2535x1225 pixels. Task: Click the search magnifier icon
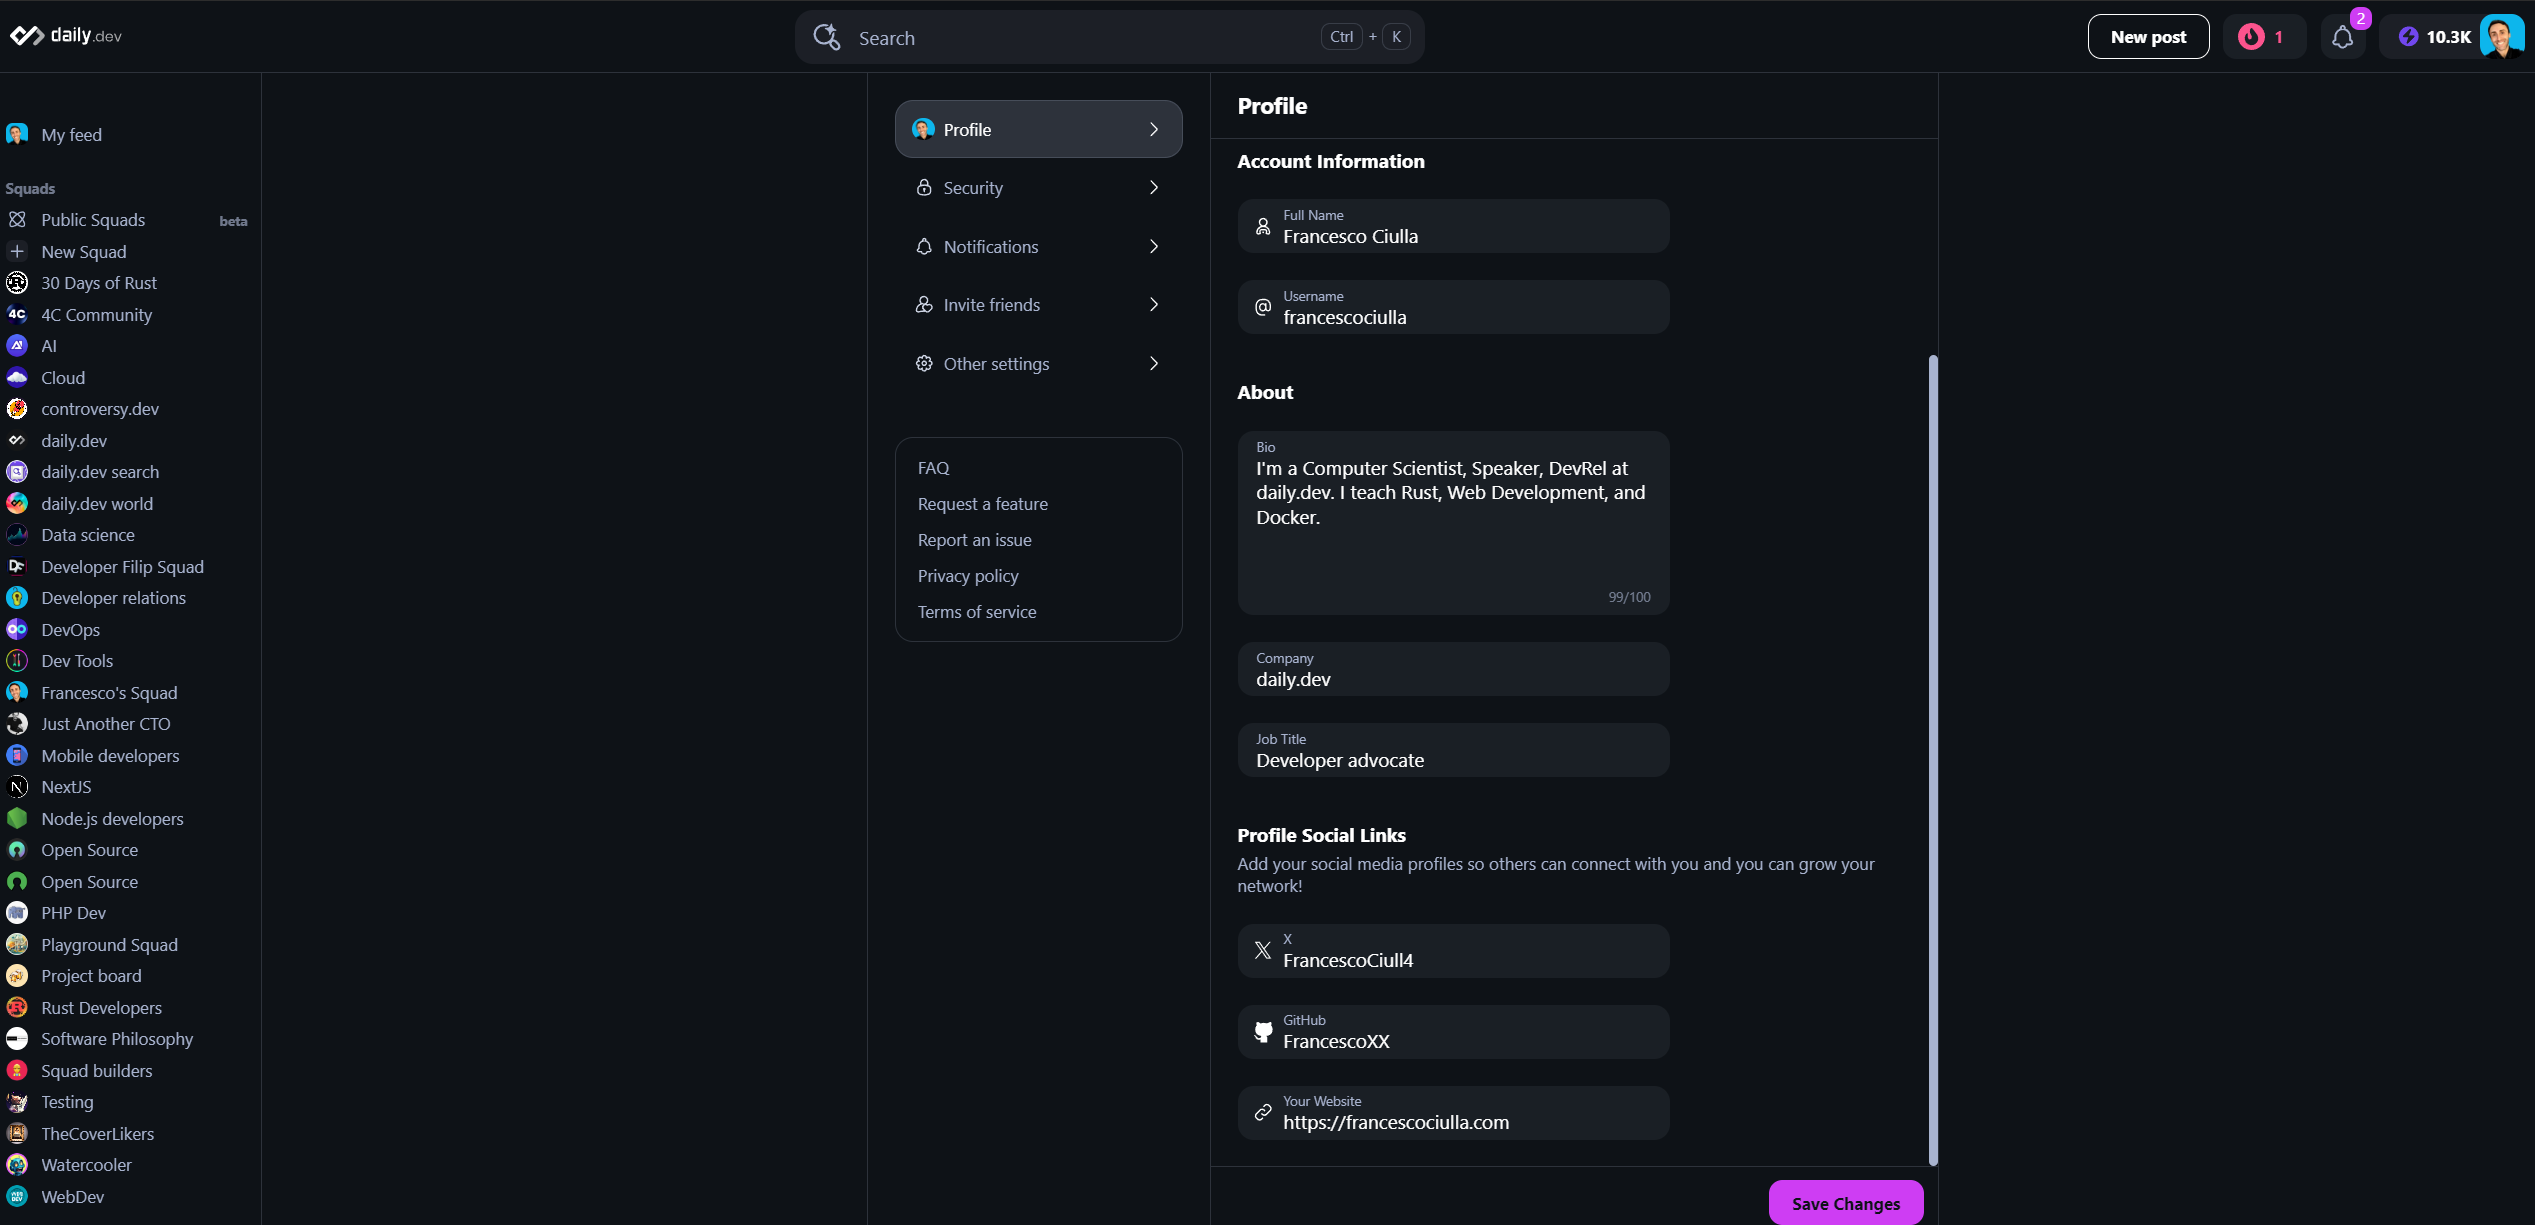[x=826, y=37]
